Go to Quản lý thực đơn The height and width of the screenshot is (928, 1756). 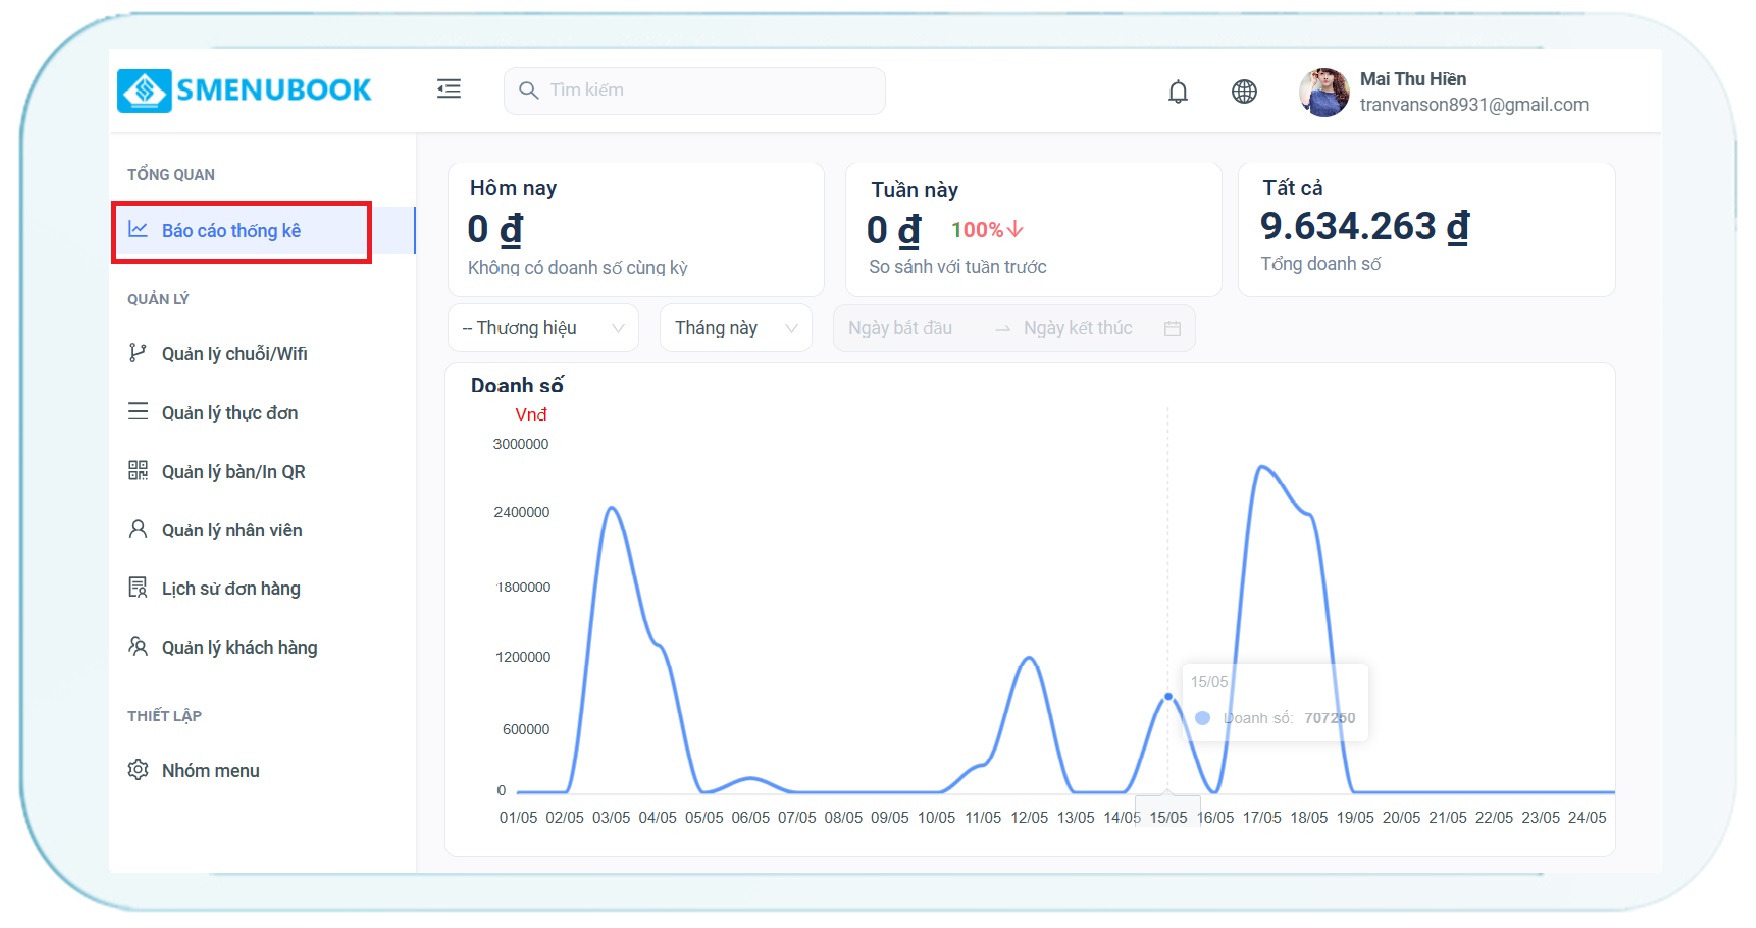[230, 413]
